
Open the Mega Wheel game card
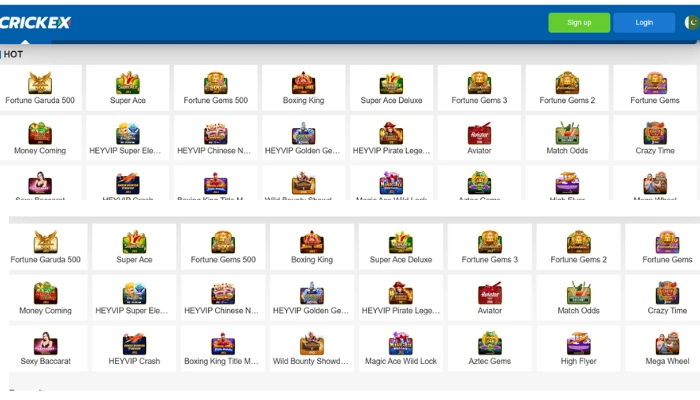click(663, 349)
